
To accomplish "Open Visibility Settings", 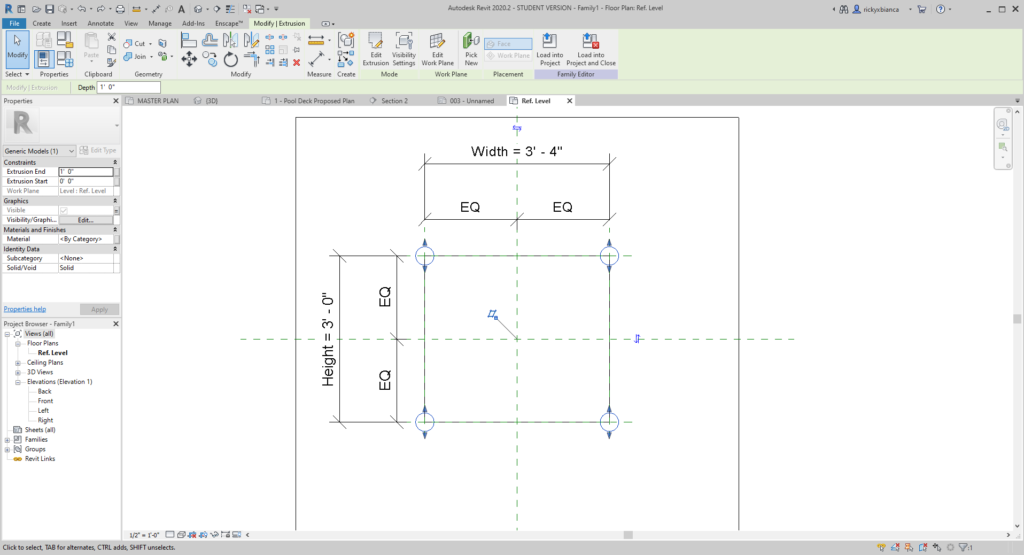I will click(x=404, y=49).
